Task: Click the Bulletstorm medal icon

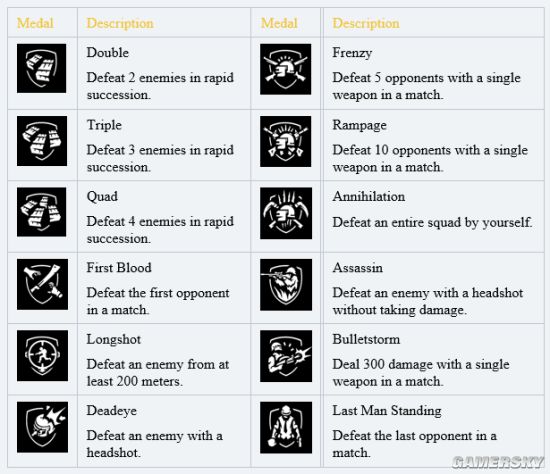Action: tap(286, 356)
